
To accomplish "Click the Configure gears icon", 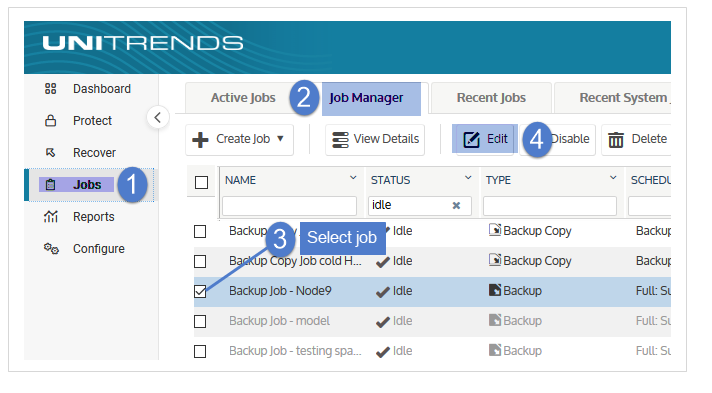I will pos(51,249).
